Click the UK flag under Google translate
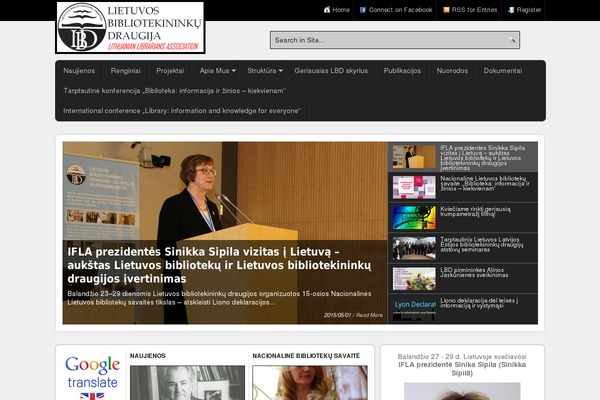This screenshot has width=600, height=400. click(92, 396)
